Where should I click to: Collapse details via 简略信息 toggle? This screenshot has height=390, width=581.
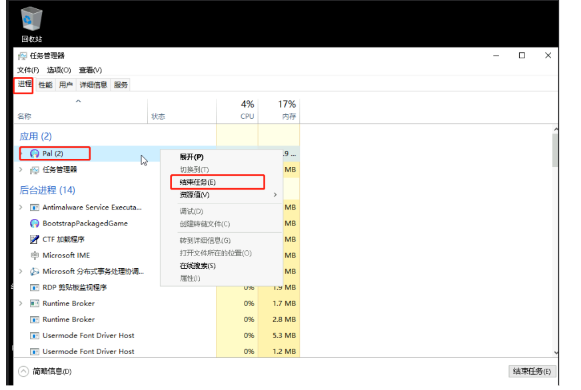[x=23, y=371]
